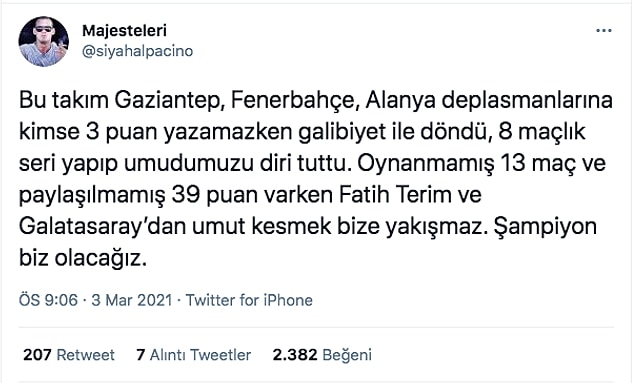The image size is (635, 383).
Task: Click the 3 Mar 2021 date
Action: point(132,300)
